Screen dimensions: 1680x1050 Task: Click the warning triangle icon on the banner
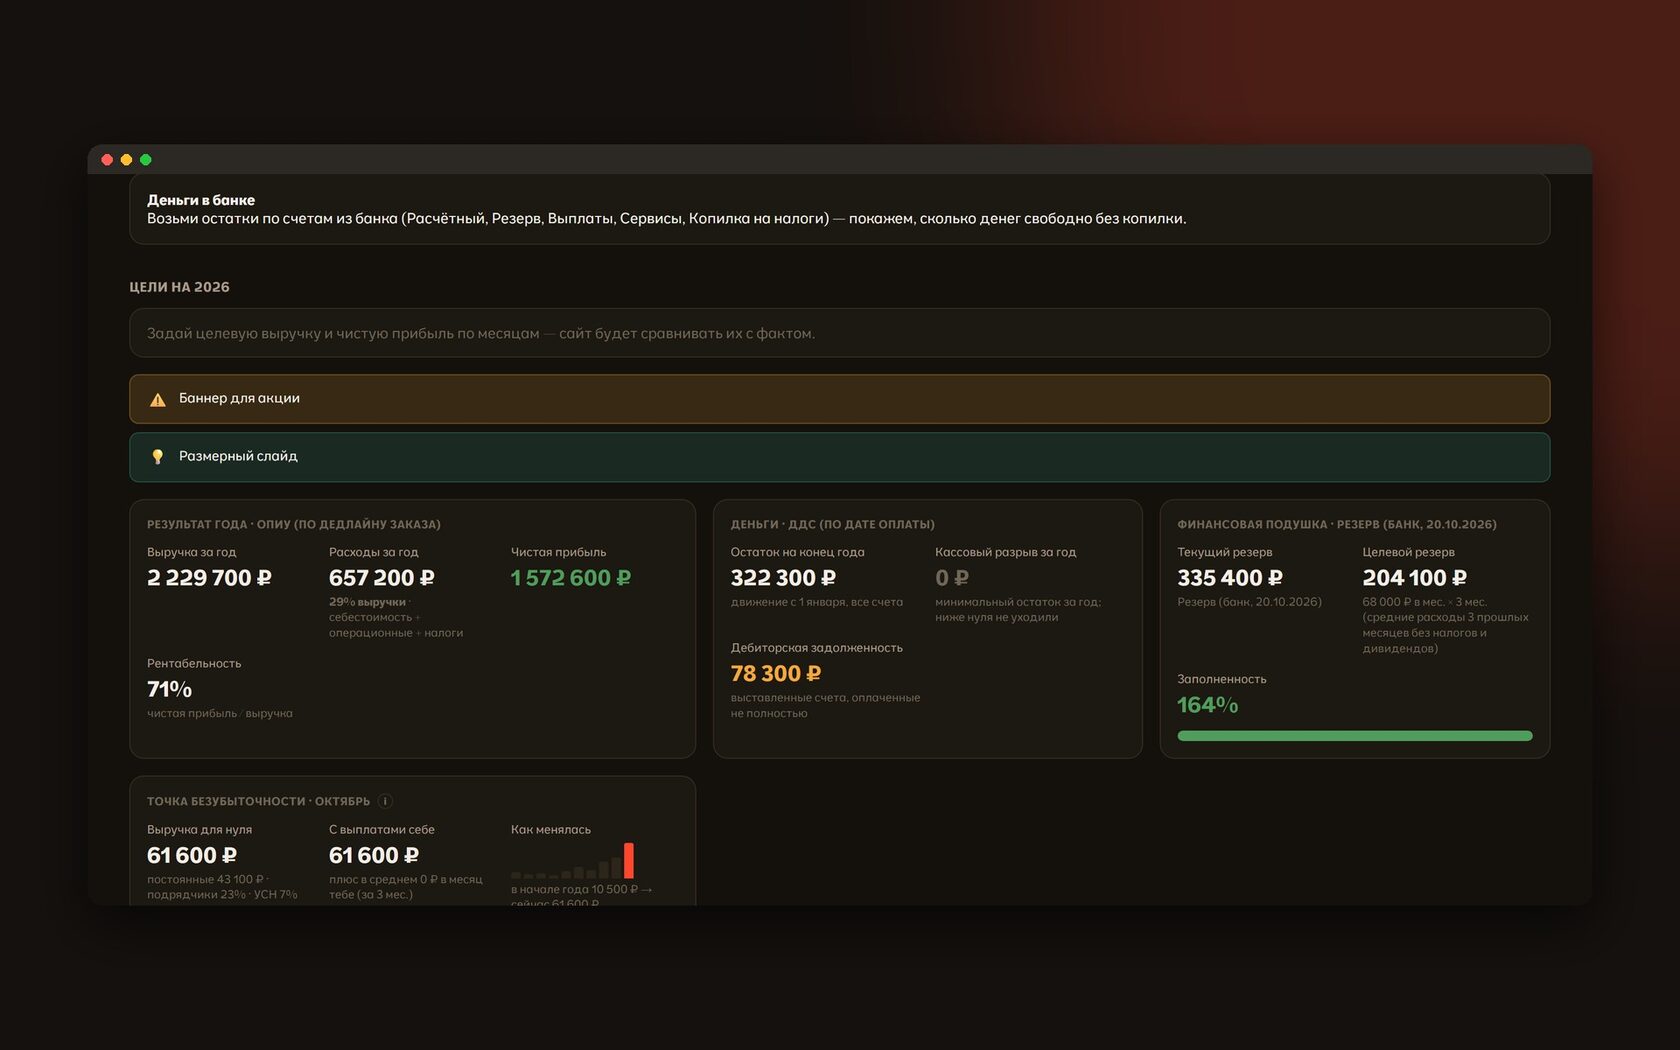tap(157, 399)
